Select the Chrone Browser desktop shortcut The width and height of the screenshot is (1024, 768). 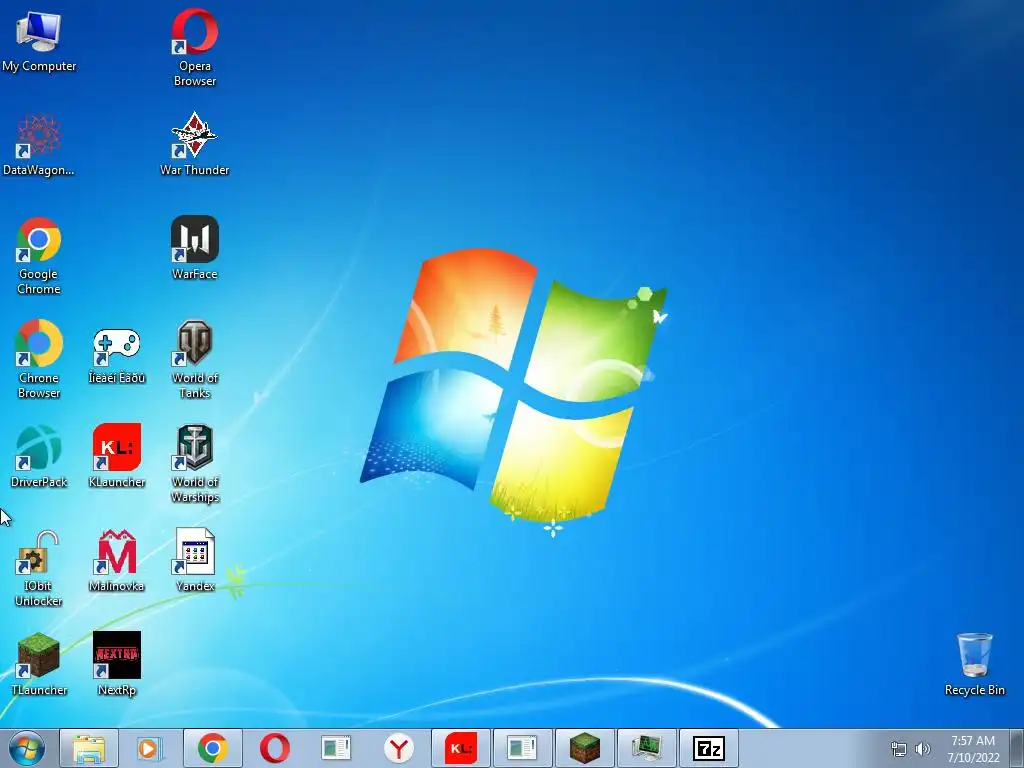coord(39,359)
